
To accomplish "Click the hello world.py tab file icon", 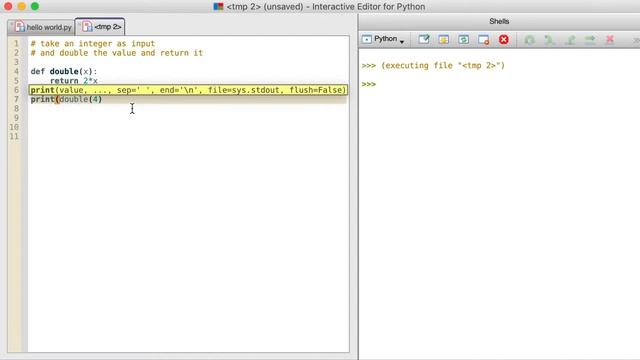I will click(19, 27).
